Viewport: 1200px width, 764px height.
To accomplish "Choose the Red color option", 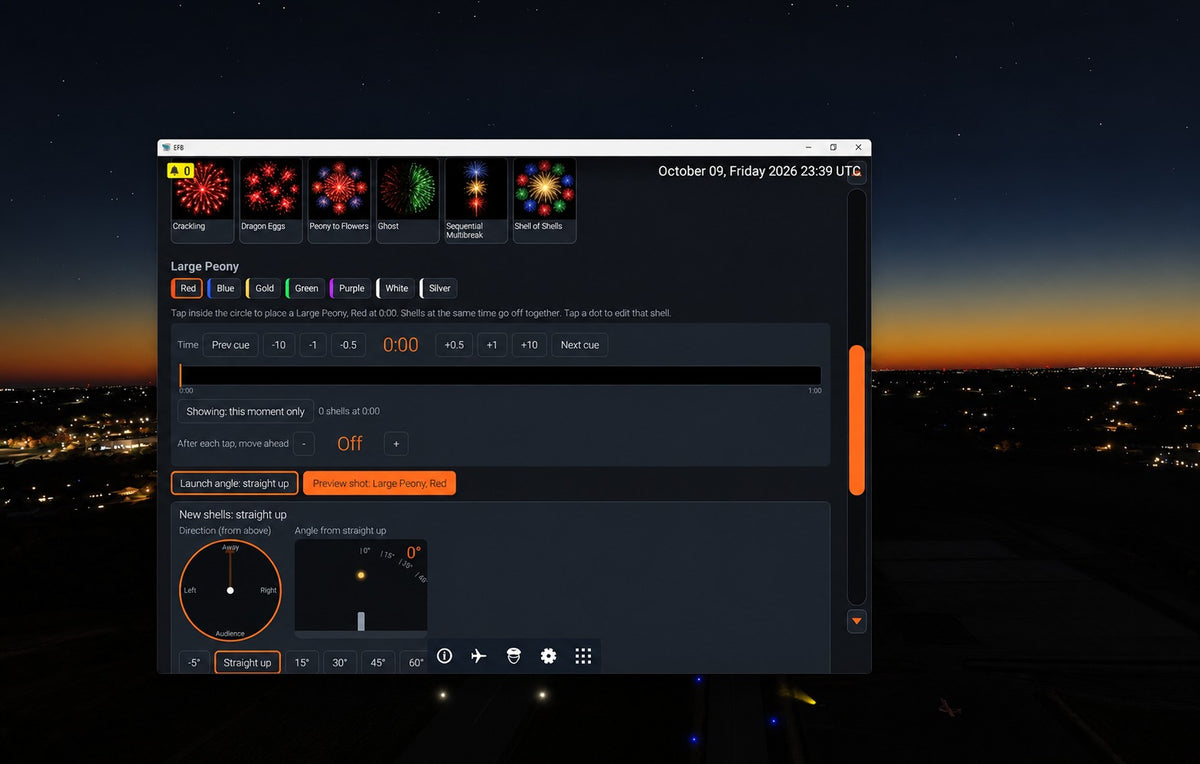I will (x=187, y=288).
